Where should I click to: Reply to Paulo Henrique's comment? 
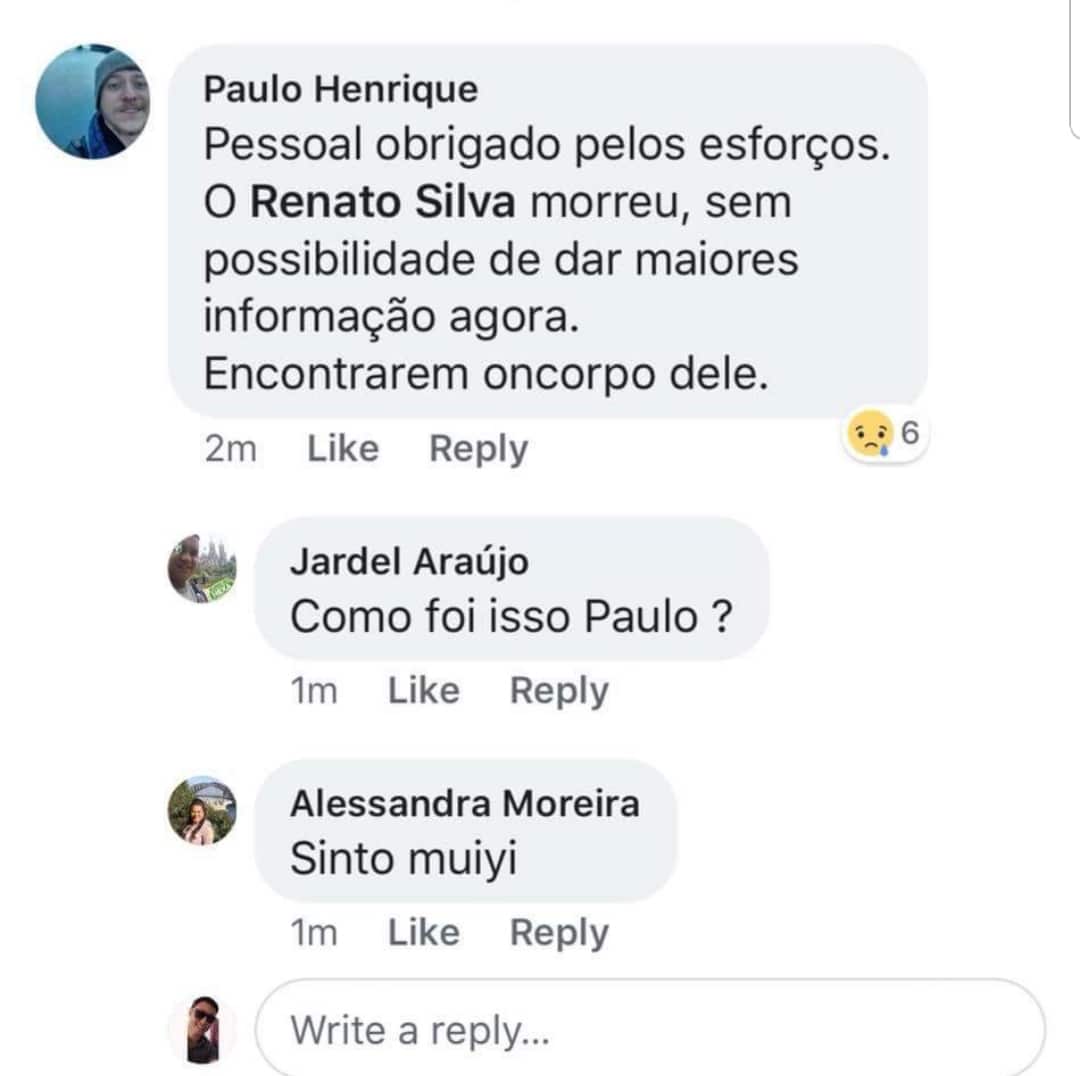pyautogui.click(x=479, y=449)
